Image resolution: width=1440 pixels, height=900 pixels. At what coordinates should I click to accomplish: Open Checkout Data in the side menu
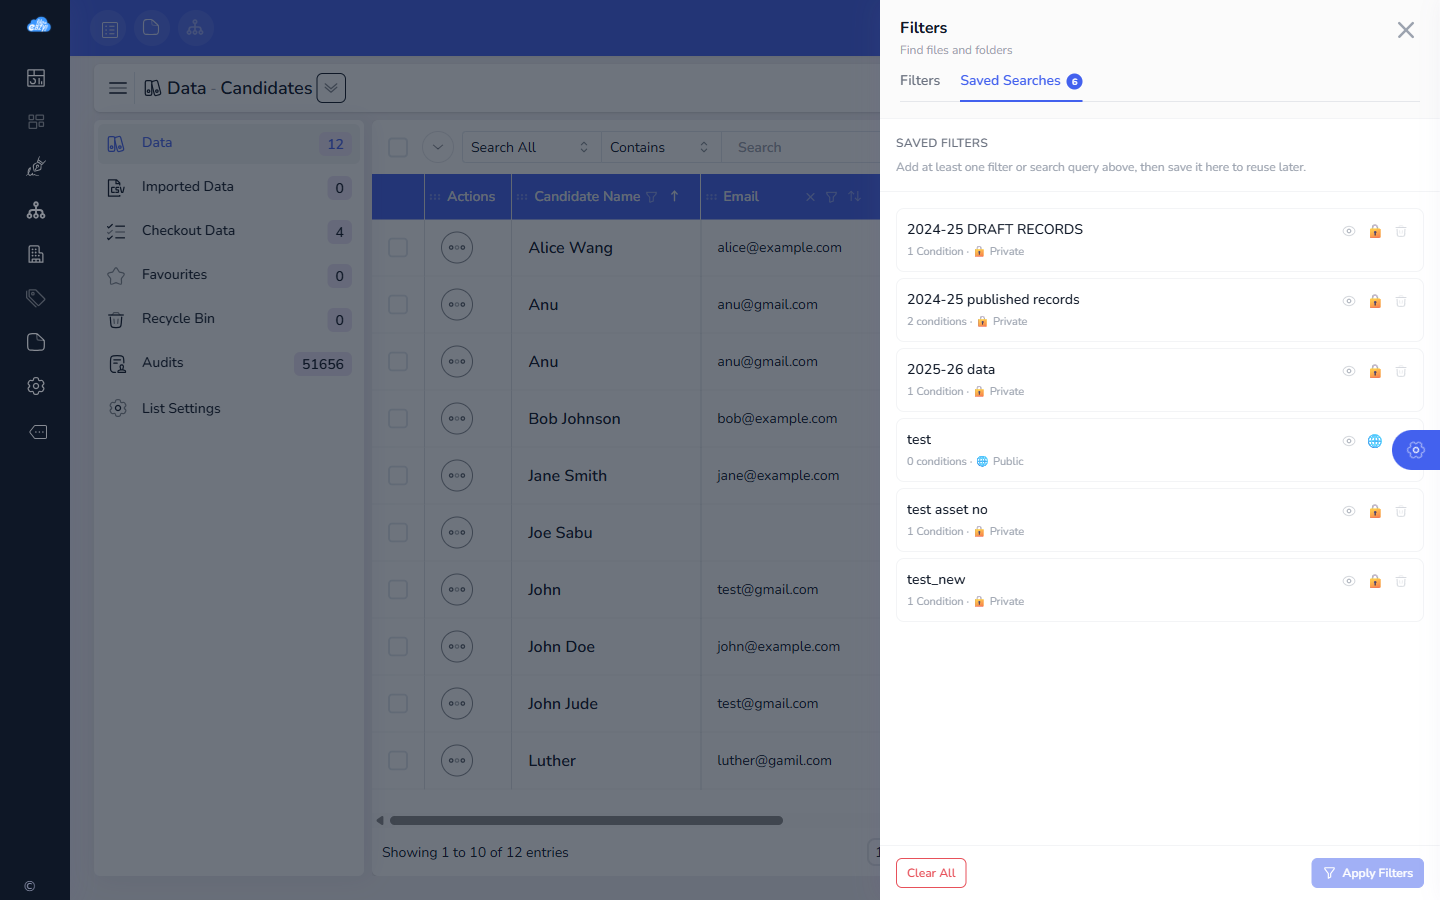click(229, 231)
